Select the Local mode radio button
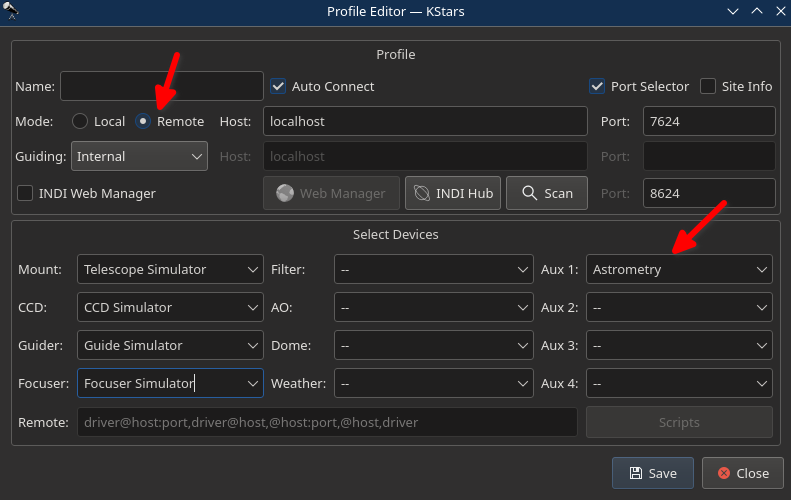The width and height of the screenshot is (791, 500). tap(80, 121)
